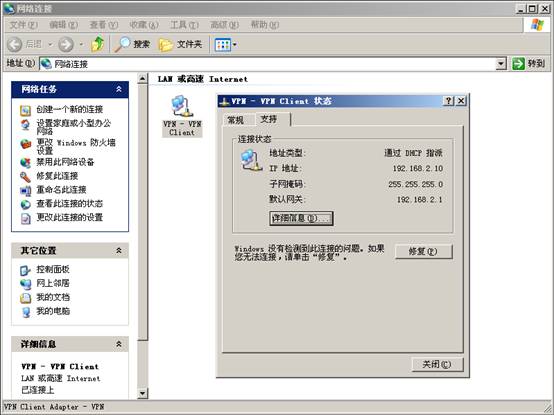
Task: Click the 设置家庭或小型办公网络 icon
Action: coord(25,124)
